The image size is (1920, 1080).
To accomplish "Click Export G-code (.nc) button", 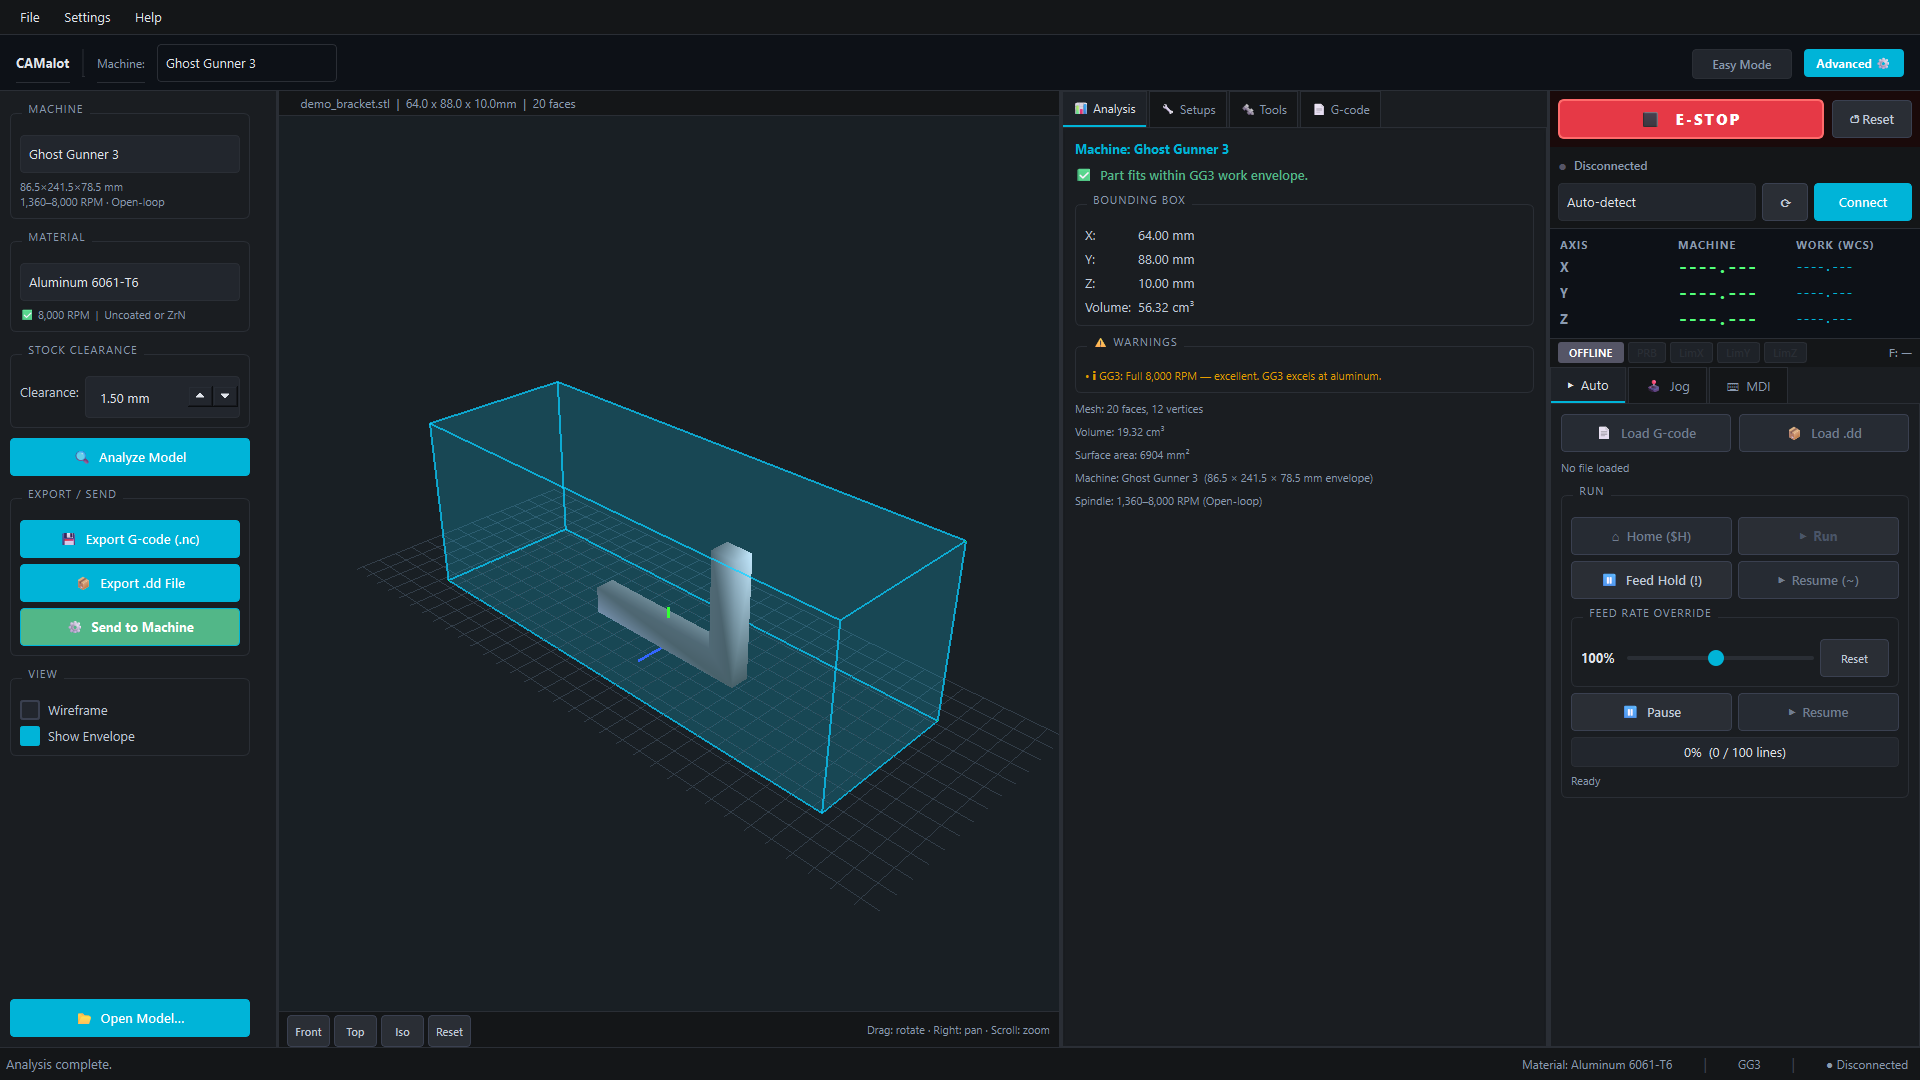I will click(x=130, y=539).
